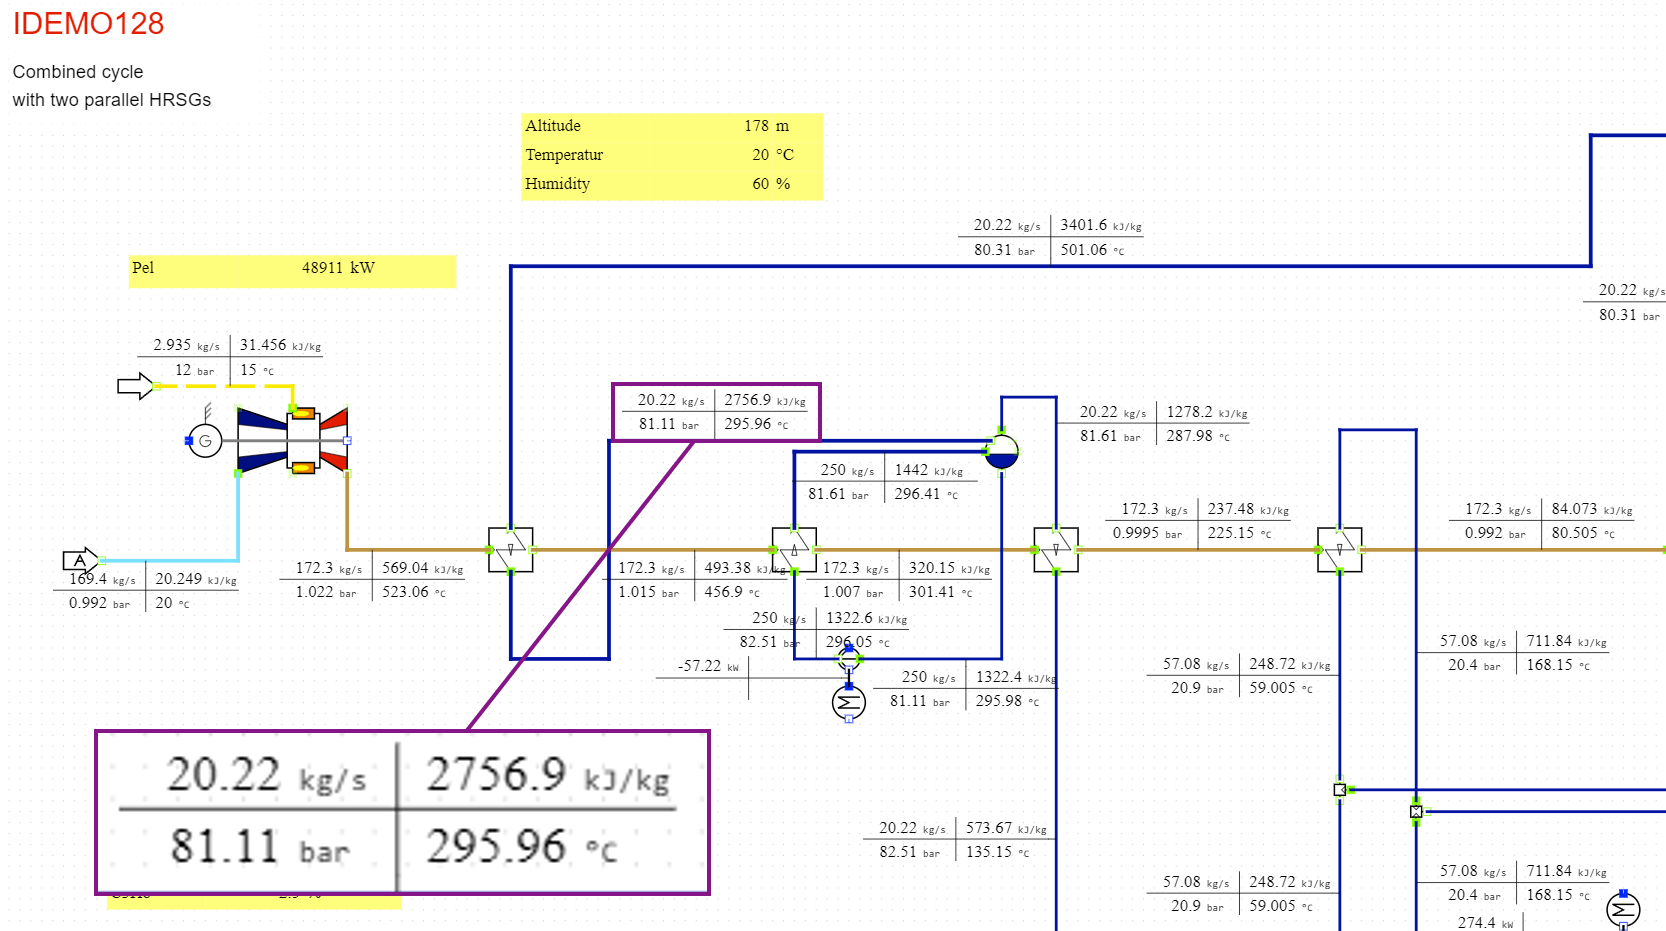
Task: Click the Altitude 178 m value field
Action: pos(766,126)
